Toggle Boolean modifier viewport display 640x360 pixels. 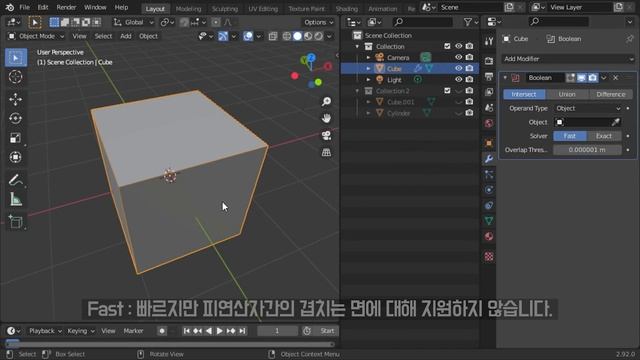[581, 78]
